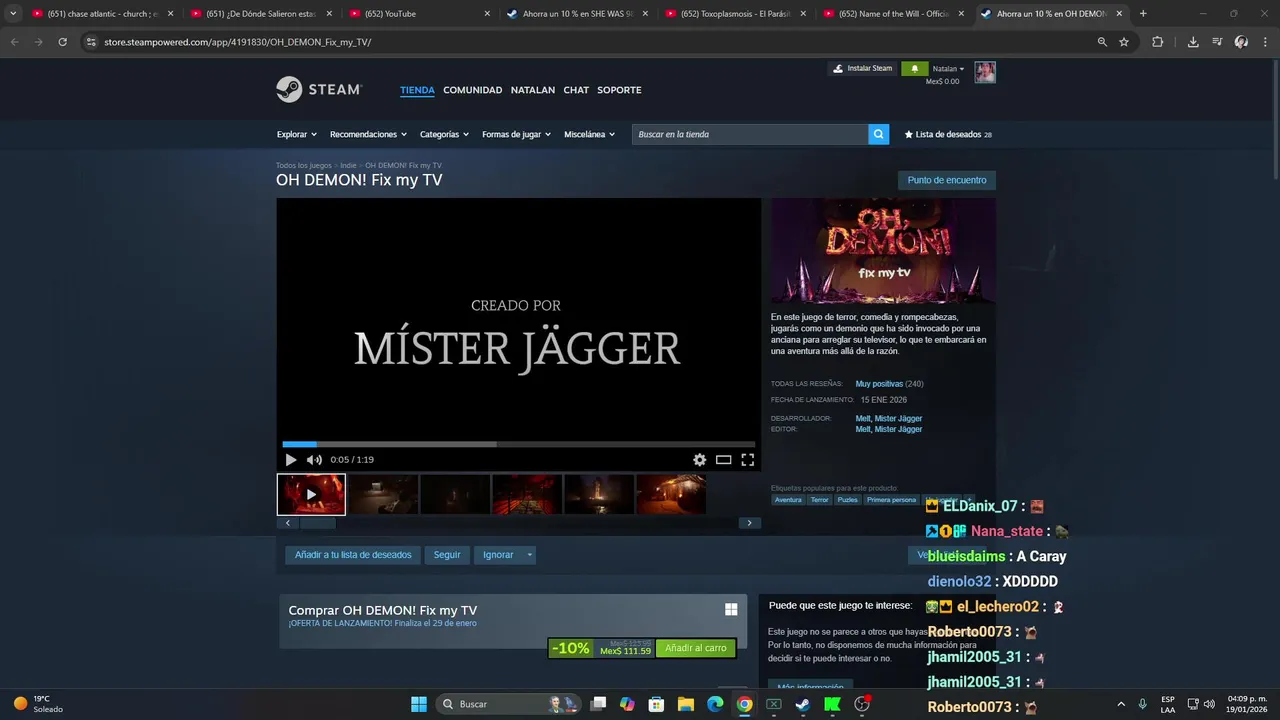
Task: Select the Terror tag
Action: (819, 500)
